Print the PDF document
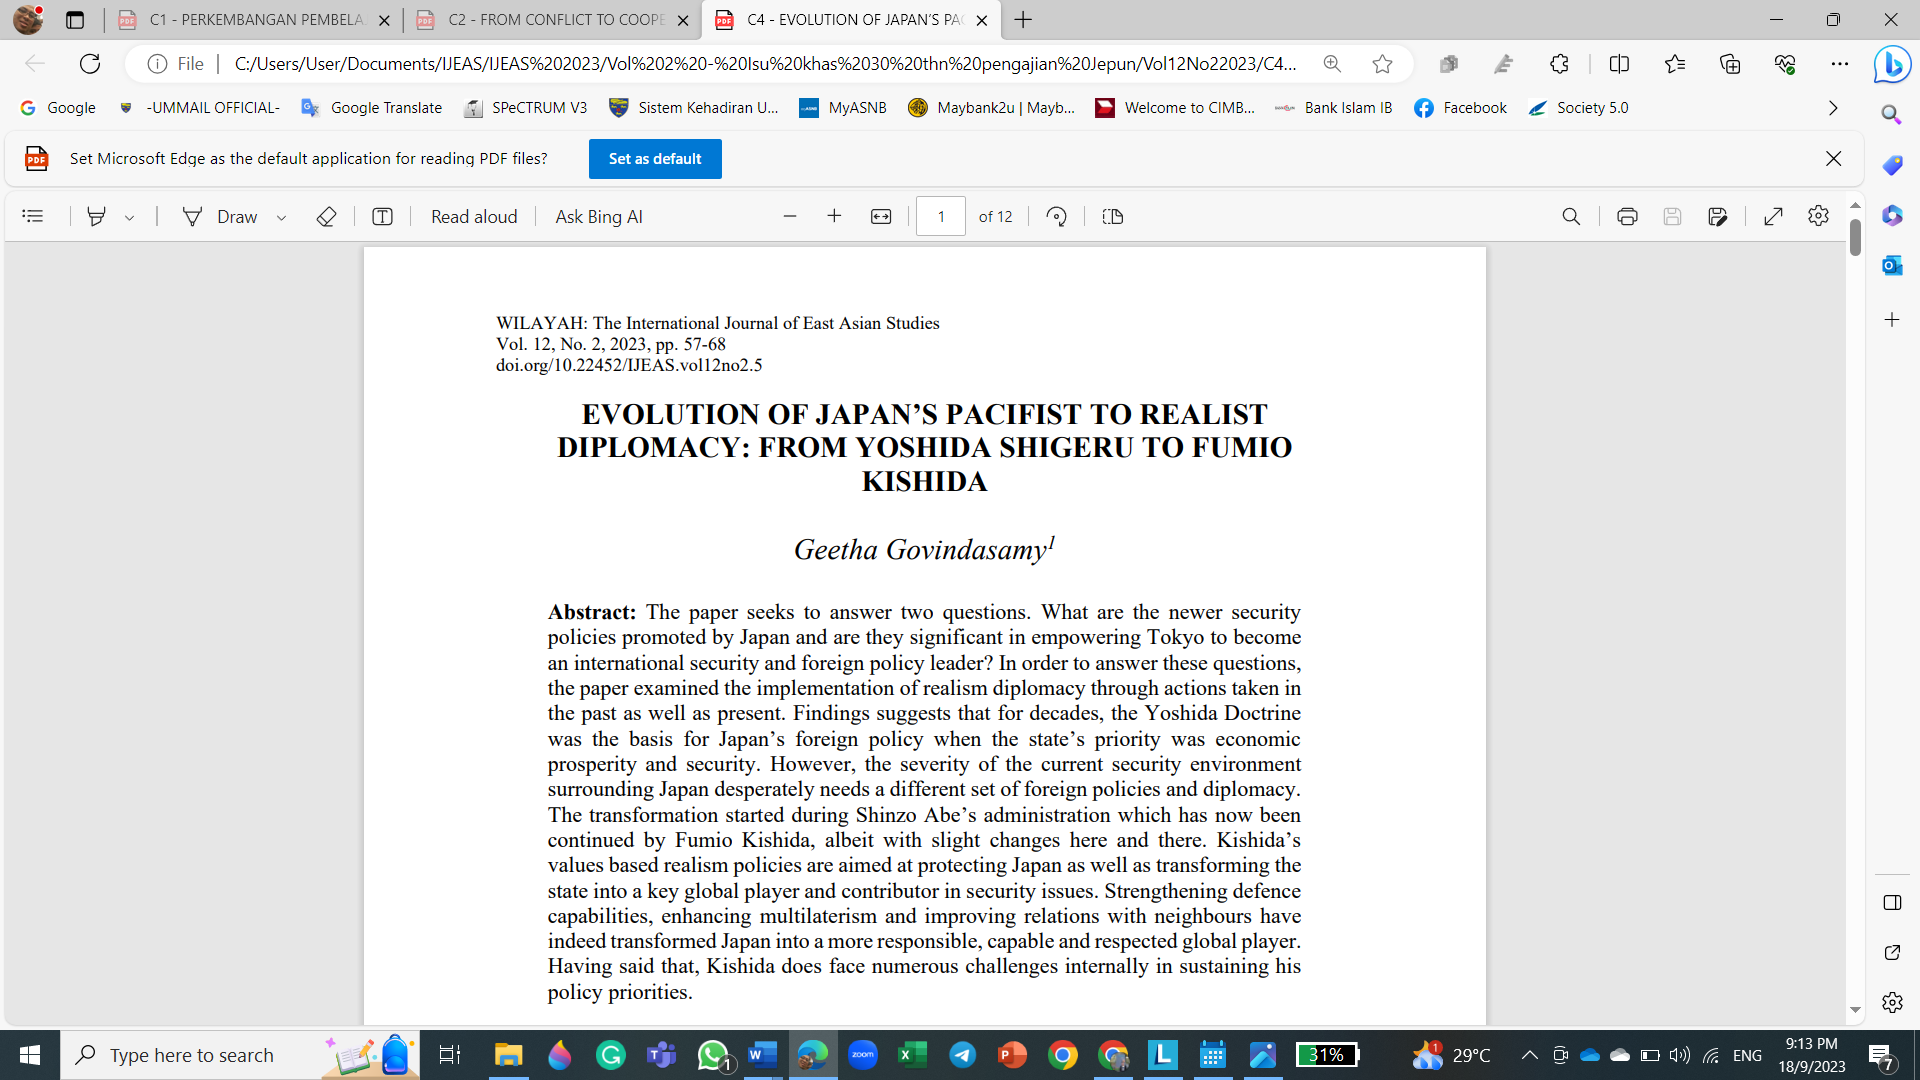Viewport: 1920px width, 1080px height. (1627, 216)
